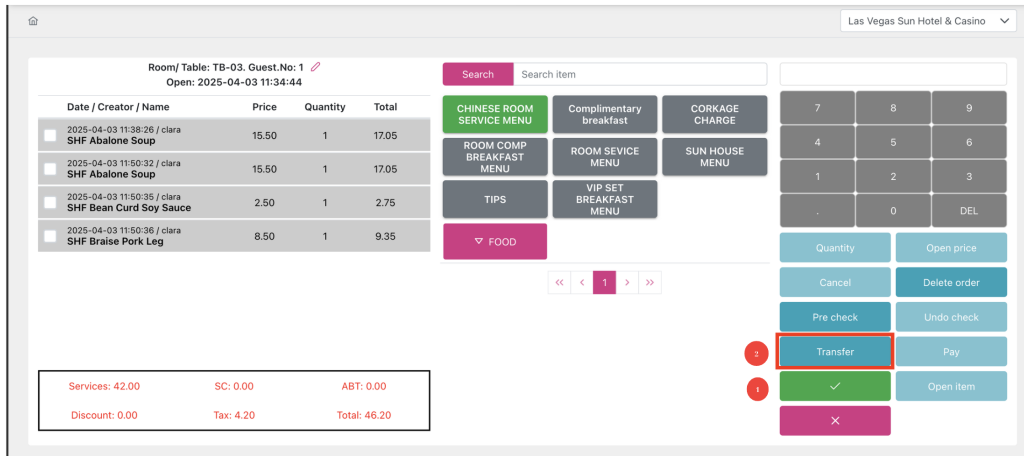Click inside the Search item field
Viewport: 1024px width, 456px height.
pos(639,74)
